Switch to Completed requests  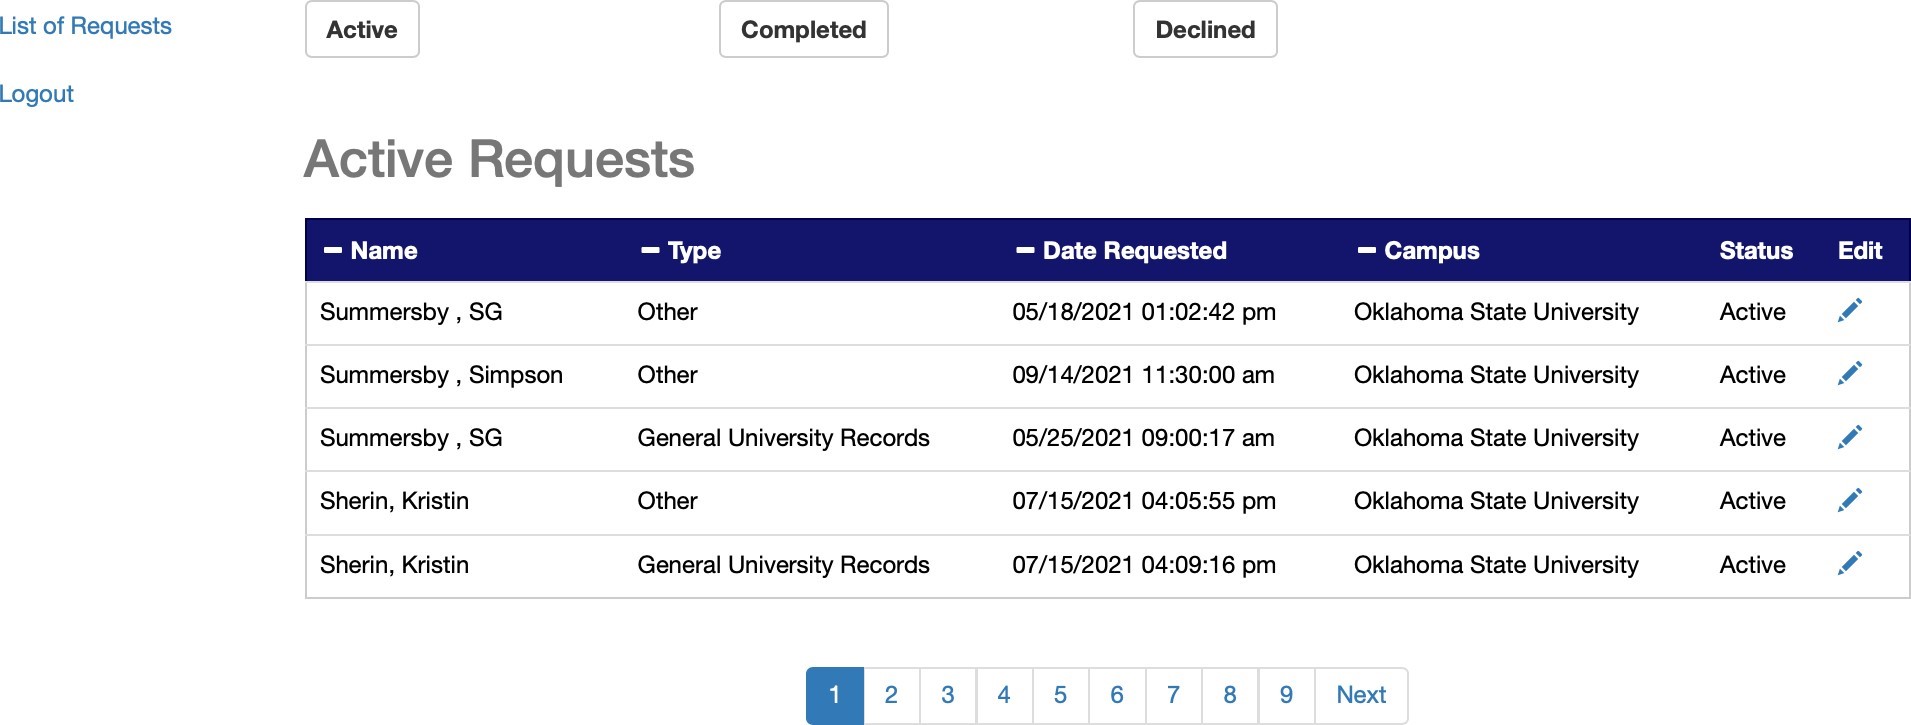coord(804,30)
